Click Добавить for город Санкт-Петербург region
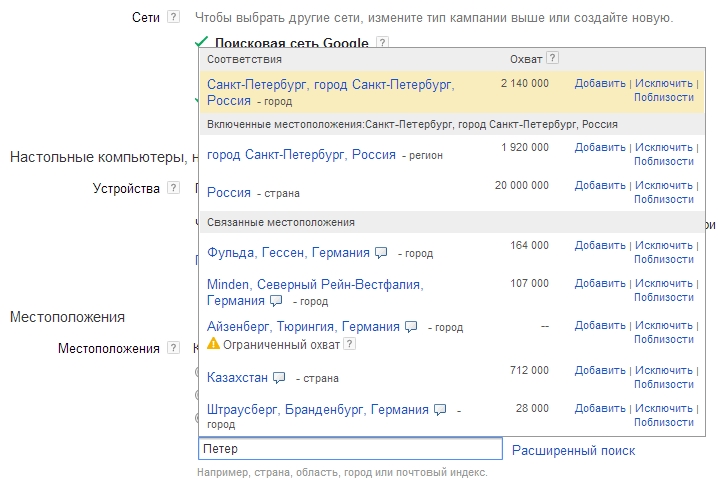This screenshot has width=720, height=483. click(x=600, y=147)
